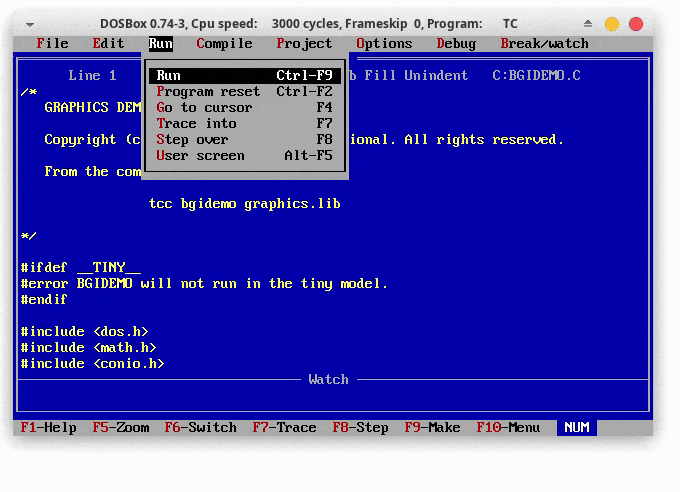
Task: Choose Step over in Run menu
Action: click(x=245, y=140)
